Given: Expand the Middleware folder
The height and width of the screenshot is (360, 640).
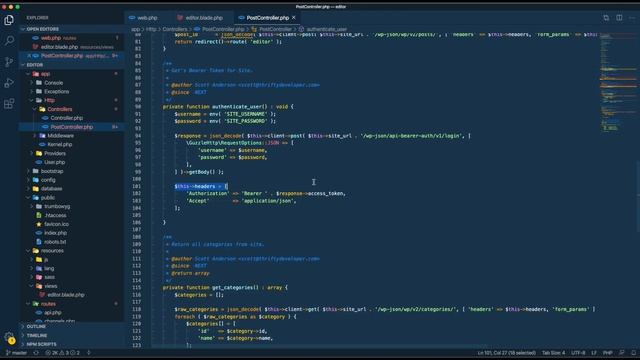Looking at the screenshot, I should pyautogui.click(x=60, y=136).
